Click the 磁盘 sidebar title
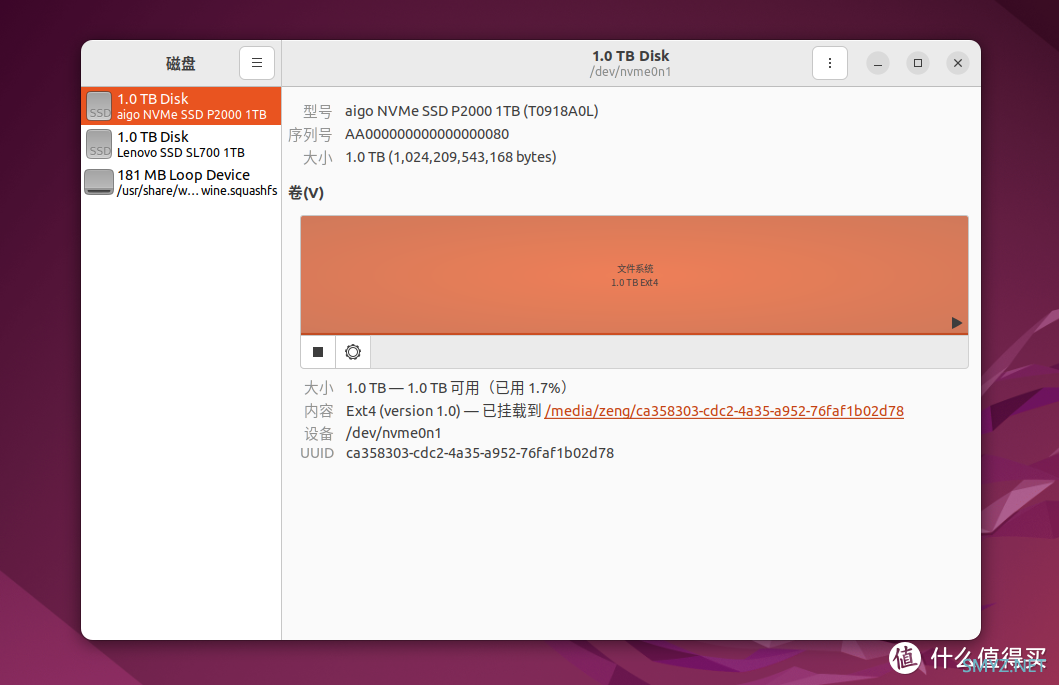This screenshot has height=685, width=1059. coord(180,64)
